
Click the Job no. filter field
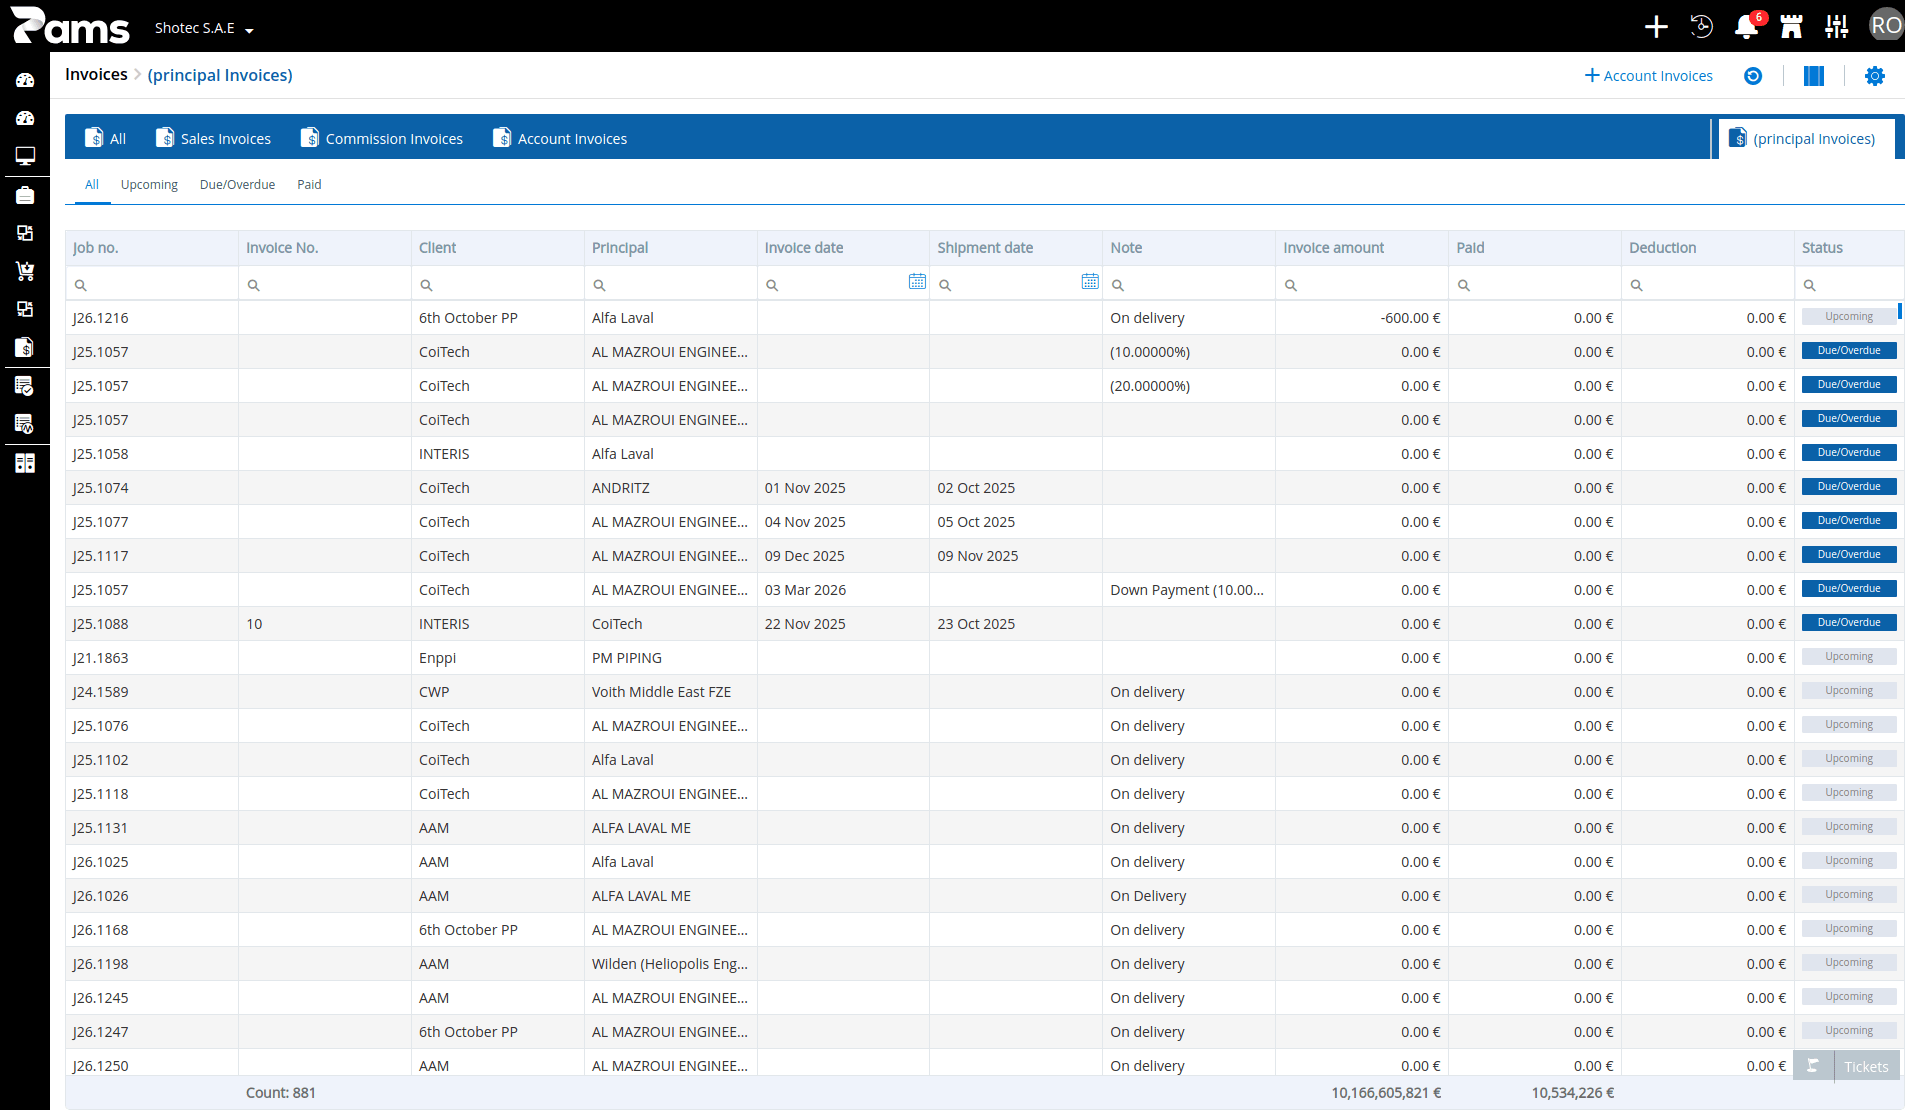point(152,284)
